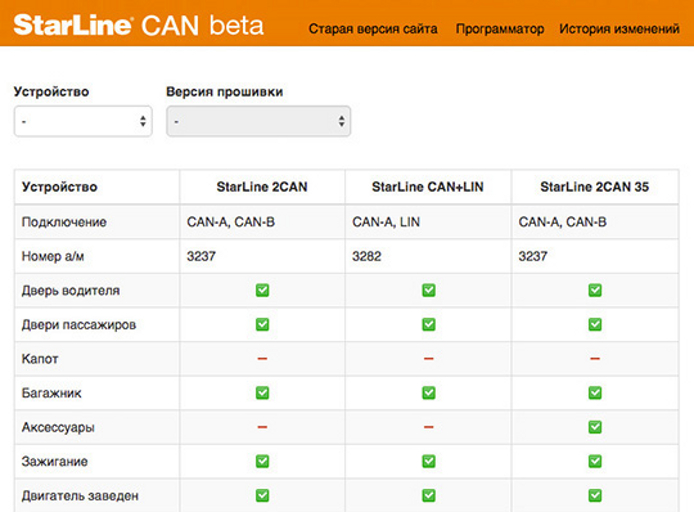Click the Двигатель заведен row label

coord(80,496)
